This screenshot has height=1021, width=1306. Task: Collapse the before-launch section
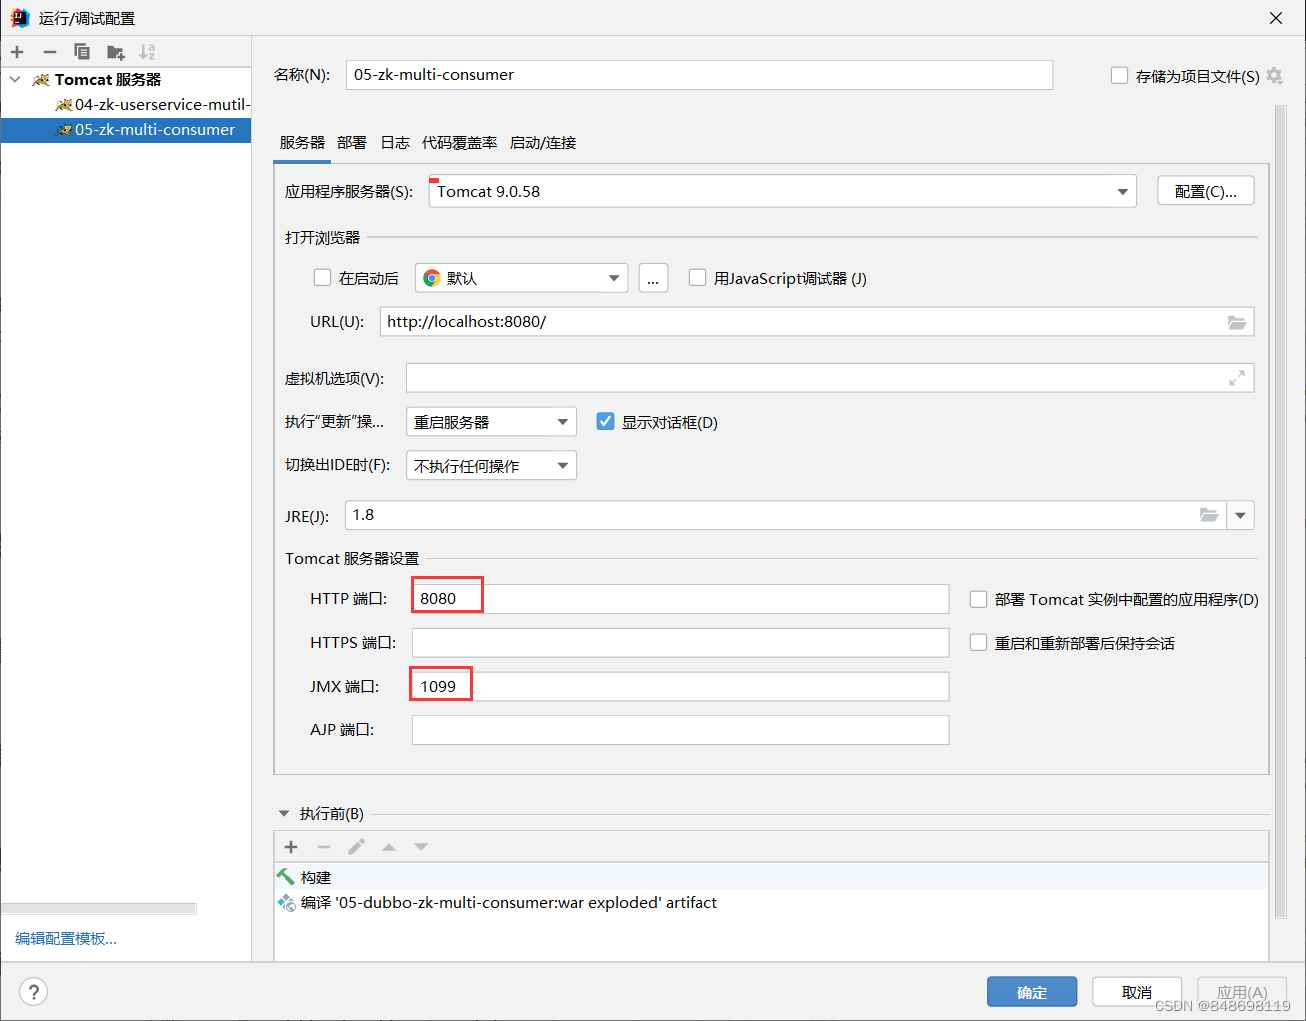[284, 814]
